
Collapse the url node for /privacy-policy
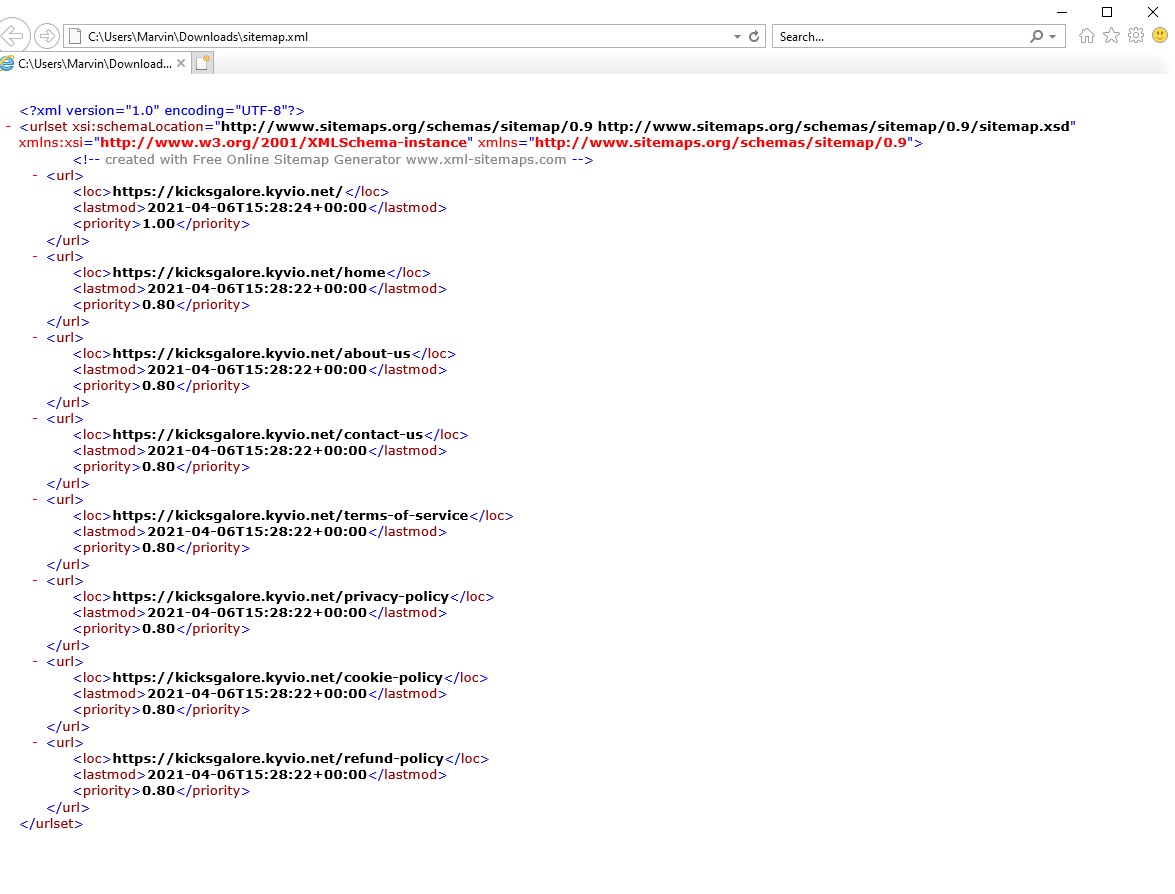pos(35,580)
